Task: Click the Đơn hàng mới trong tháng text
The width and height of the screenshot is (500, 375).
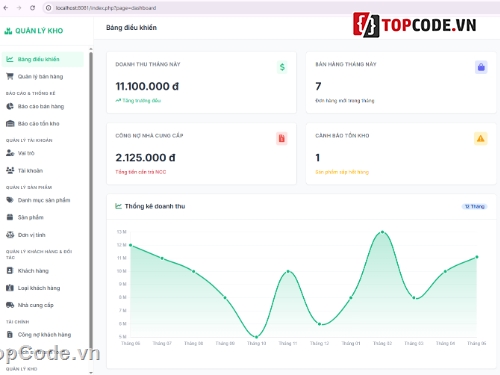Action: pos(345,101)
